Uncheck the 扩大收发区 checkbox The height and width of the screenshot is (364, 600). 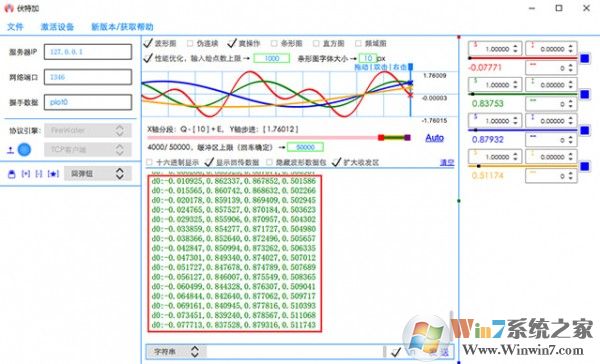pos(336,162)
